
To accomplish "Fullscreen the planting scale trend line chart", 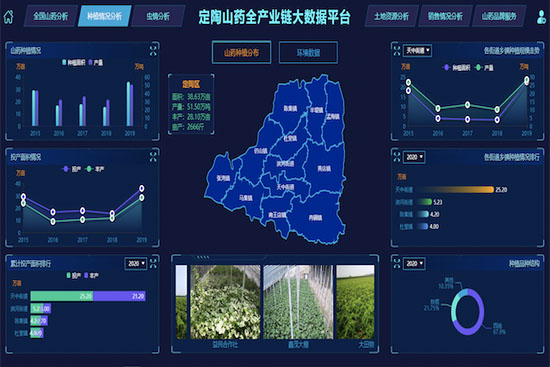I will click(x=397, y=51).
